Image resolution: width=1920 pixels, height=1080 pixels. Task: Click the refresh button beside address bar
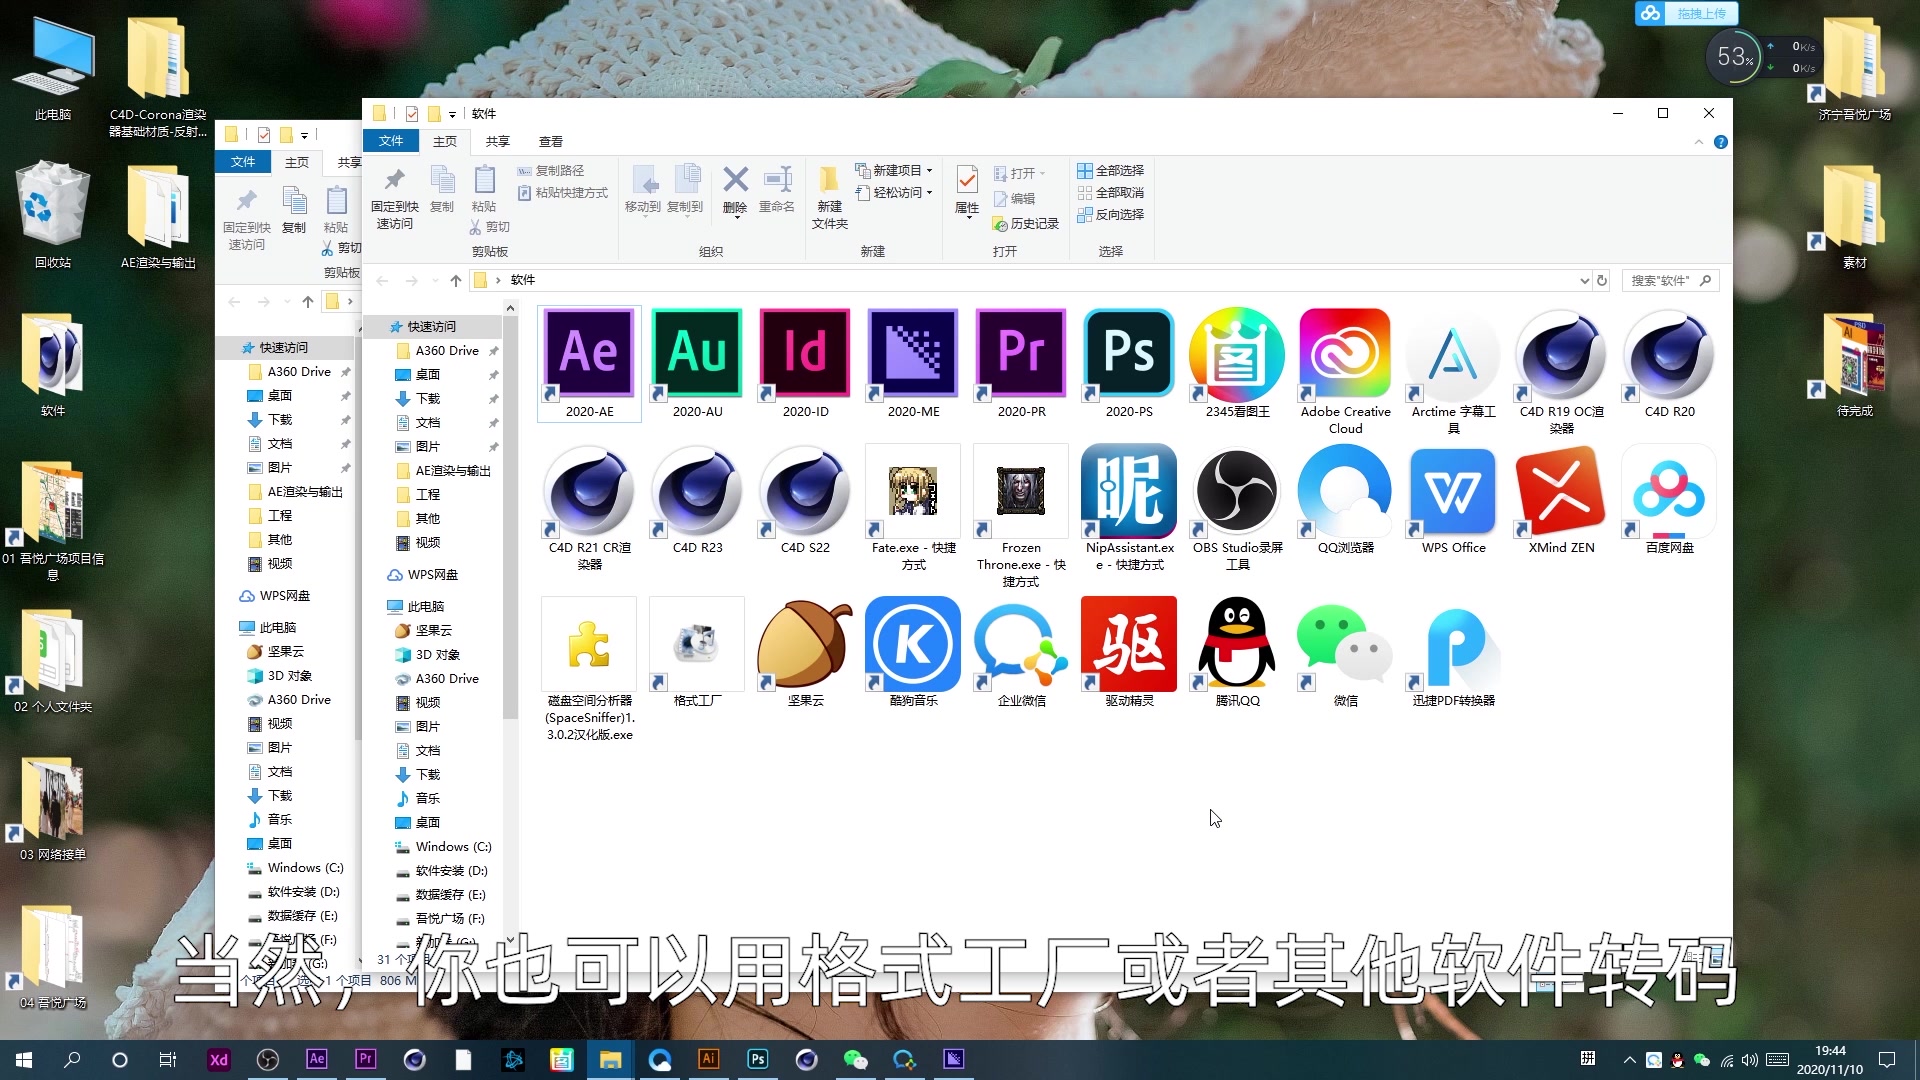click(1602, 281)
